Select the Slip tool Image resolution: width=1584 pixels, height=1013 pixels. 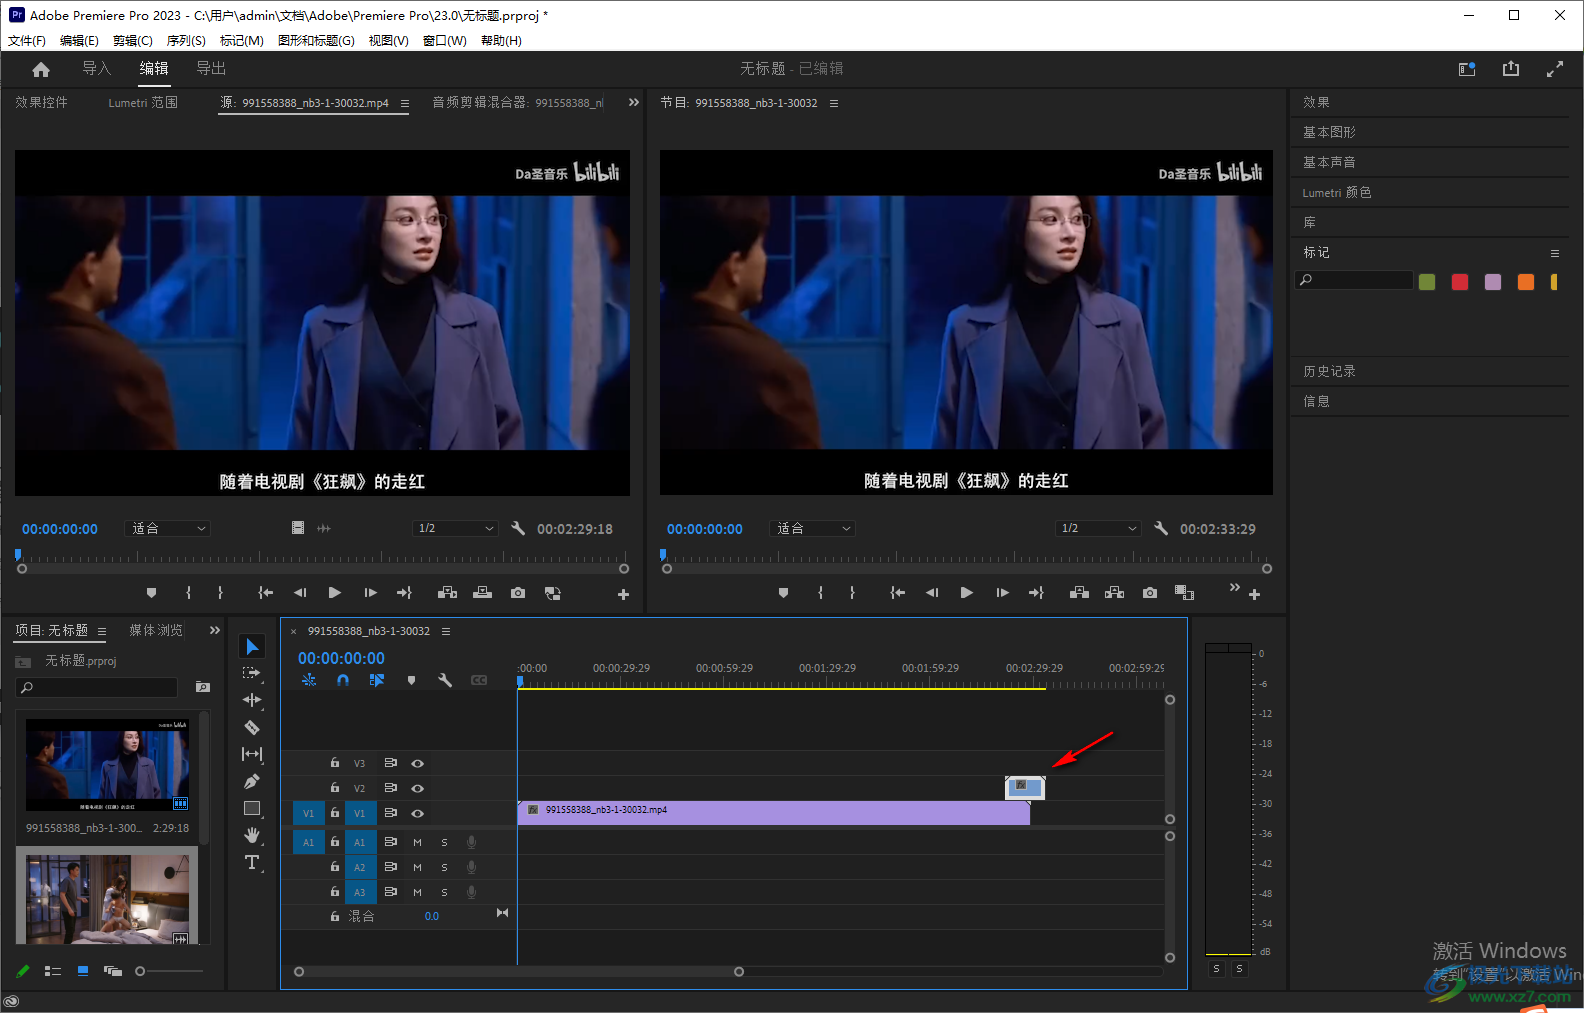click(x=252, y=754)
